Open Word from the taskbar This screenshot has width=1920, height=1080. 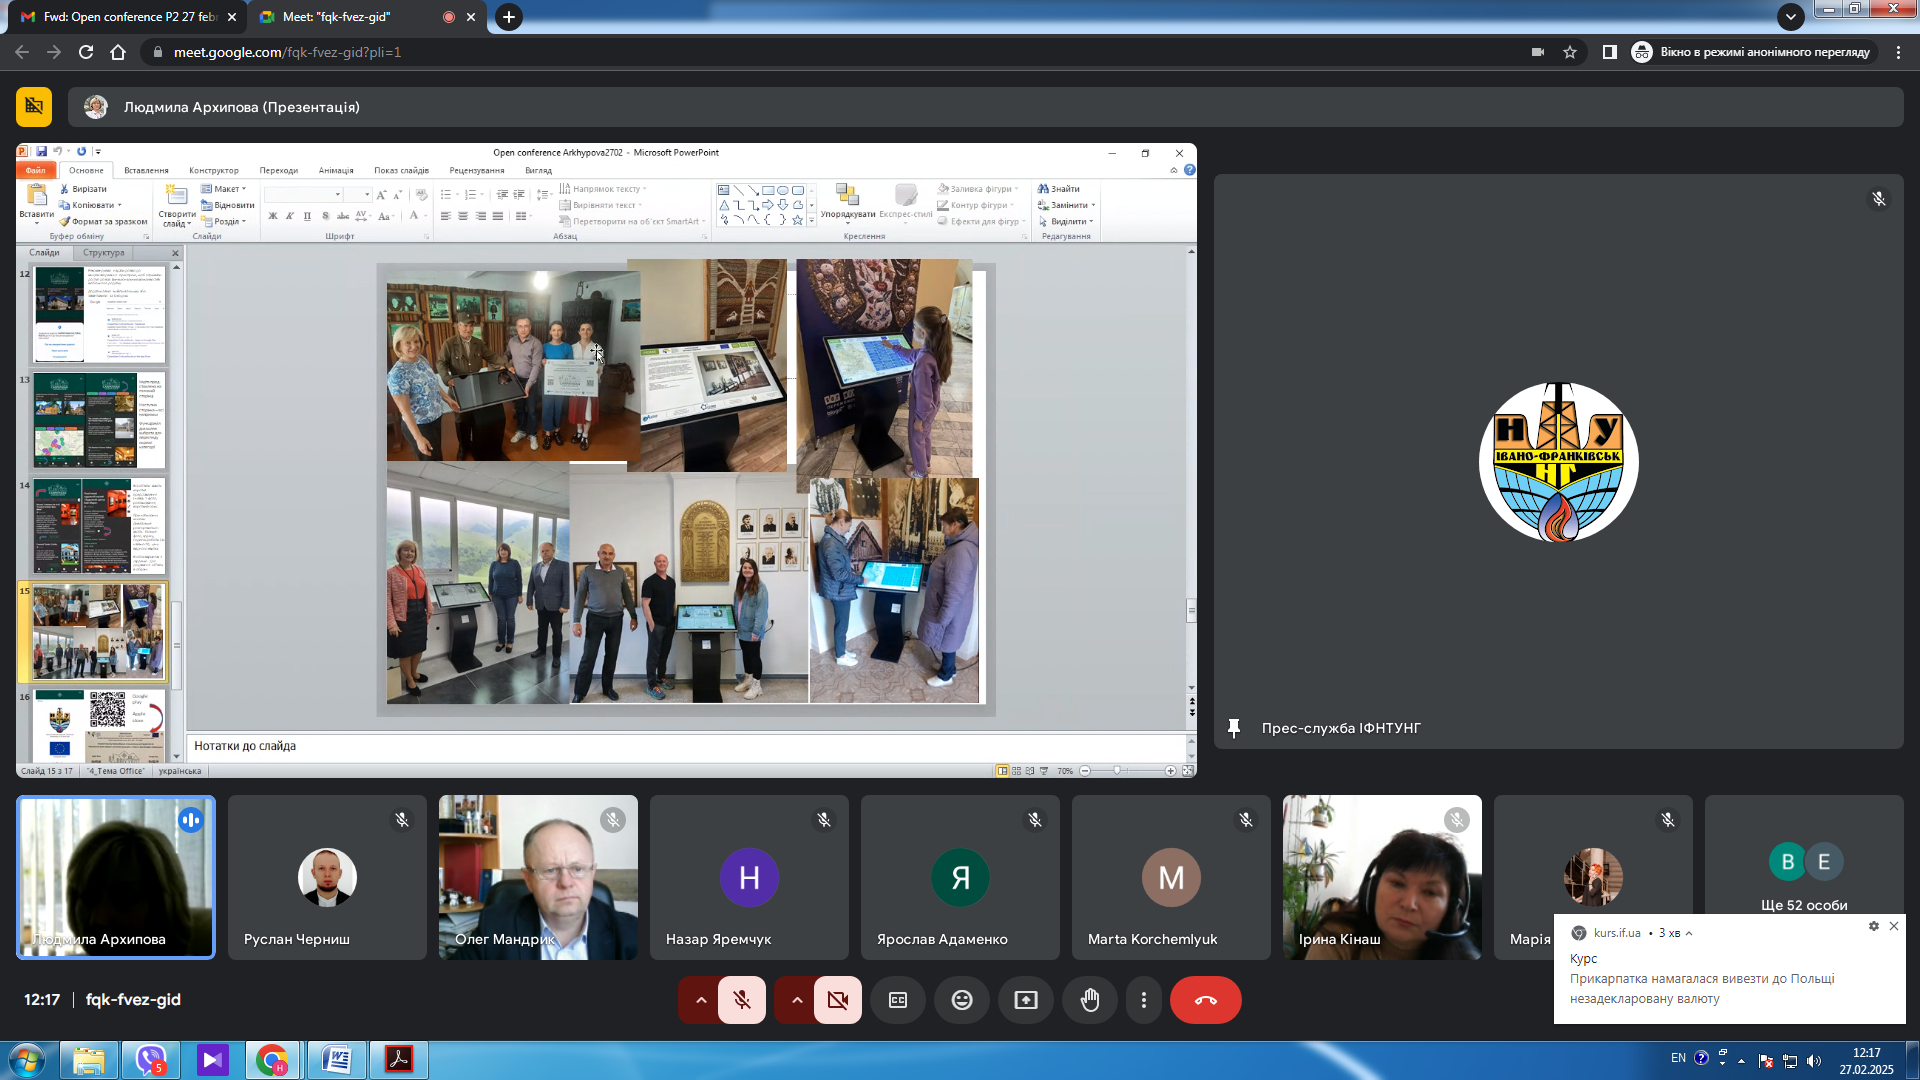pyautogui.click(x=336, y=1060)
